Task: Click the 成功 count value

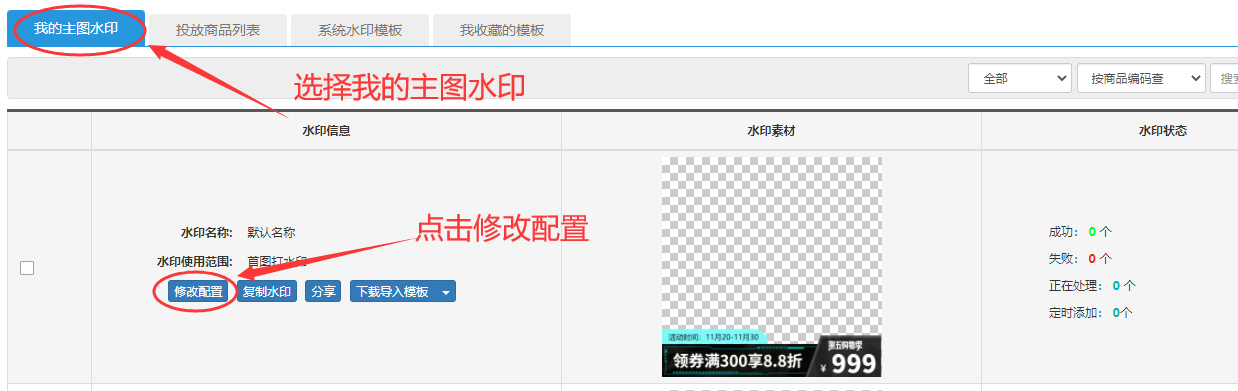Action: click(x=1093, y=231)
